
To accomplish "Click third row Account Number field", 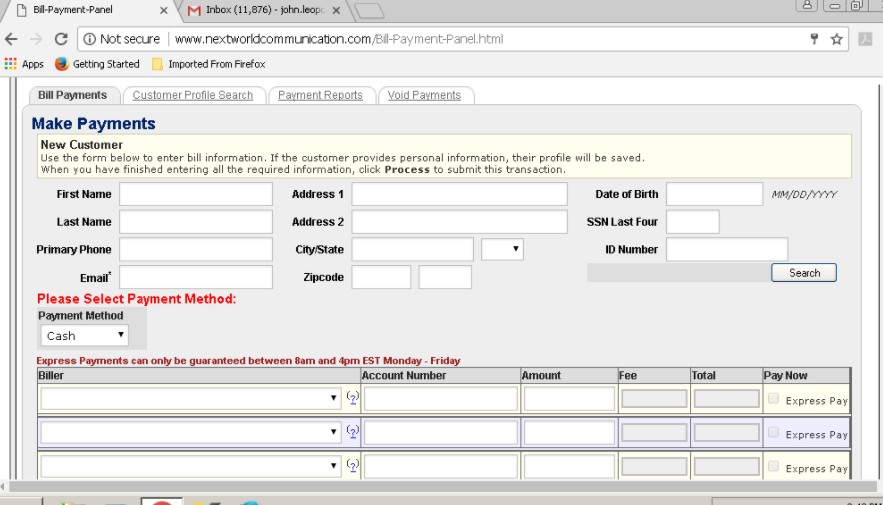I will tap(440, 466).
